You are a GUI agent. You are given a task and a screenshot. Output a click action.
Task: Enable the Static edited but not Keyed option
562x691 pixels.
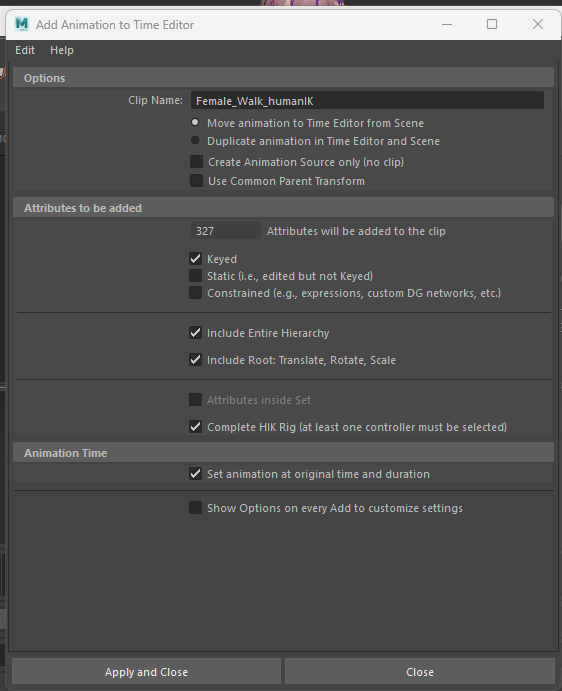tap(195, 276)
